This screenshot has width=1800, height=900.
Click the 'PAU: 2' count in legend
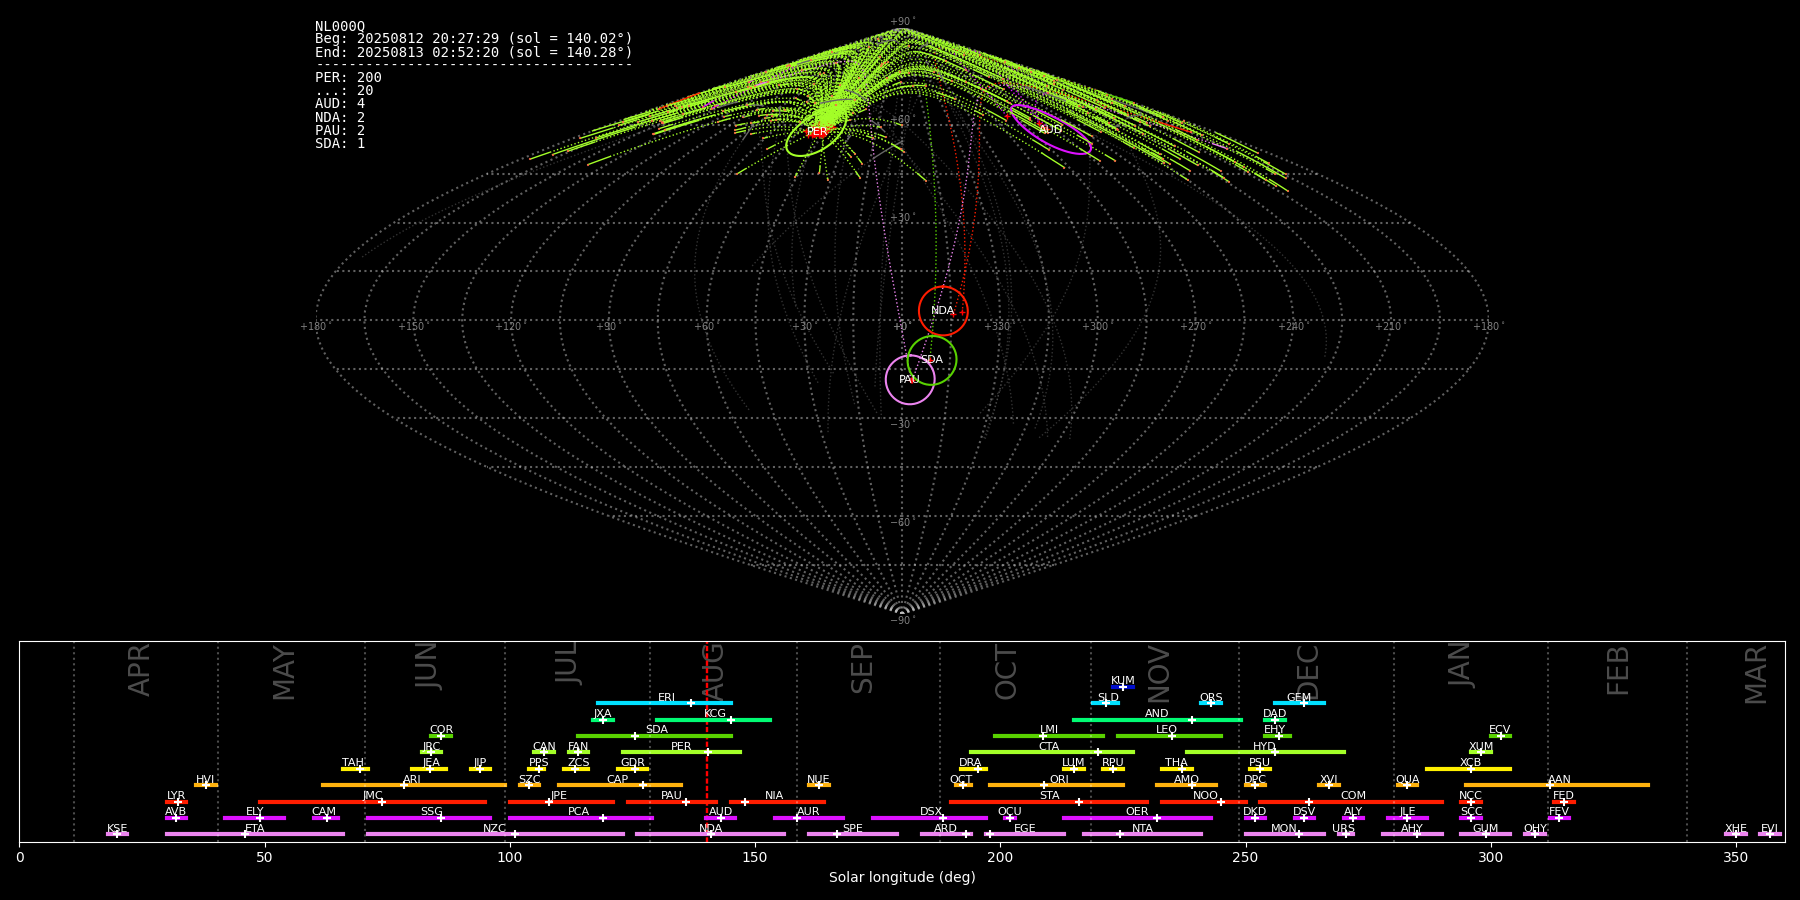click(340, 131)
